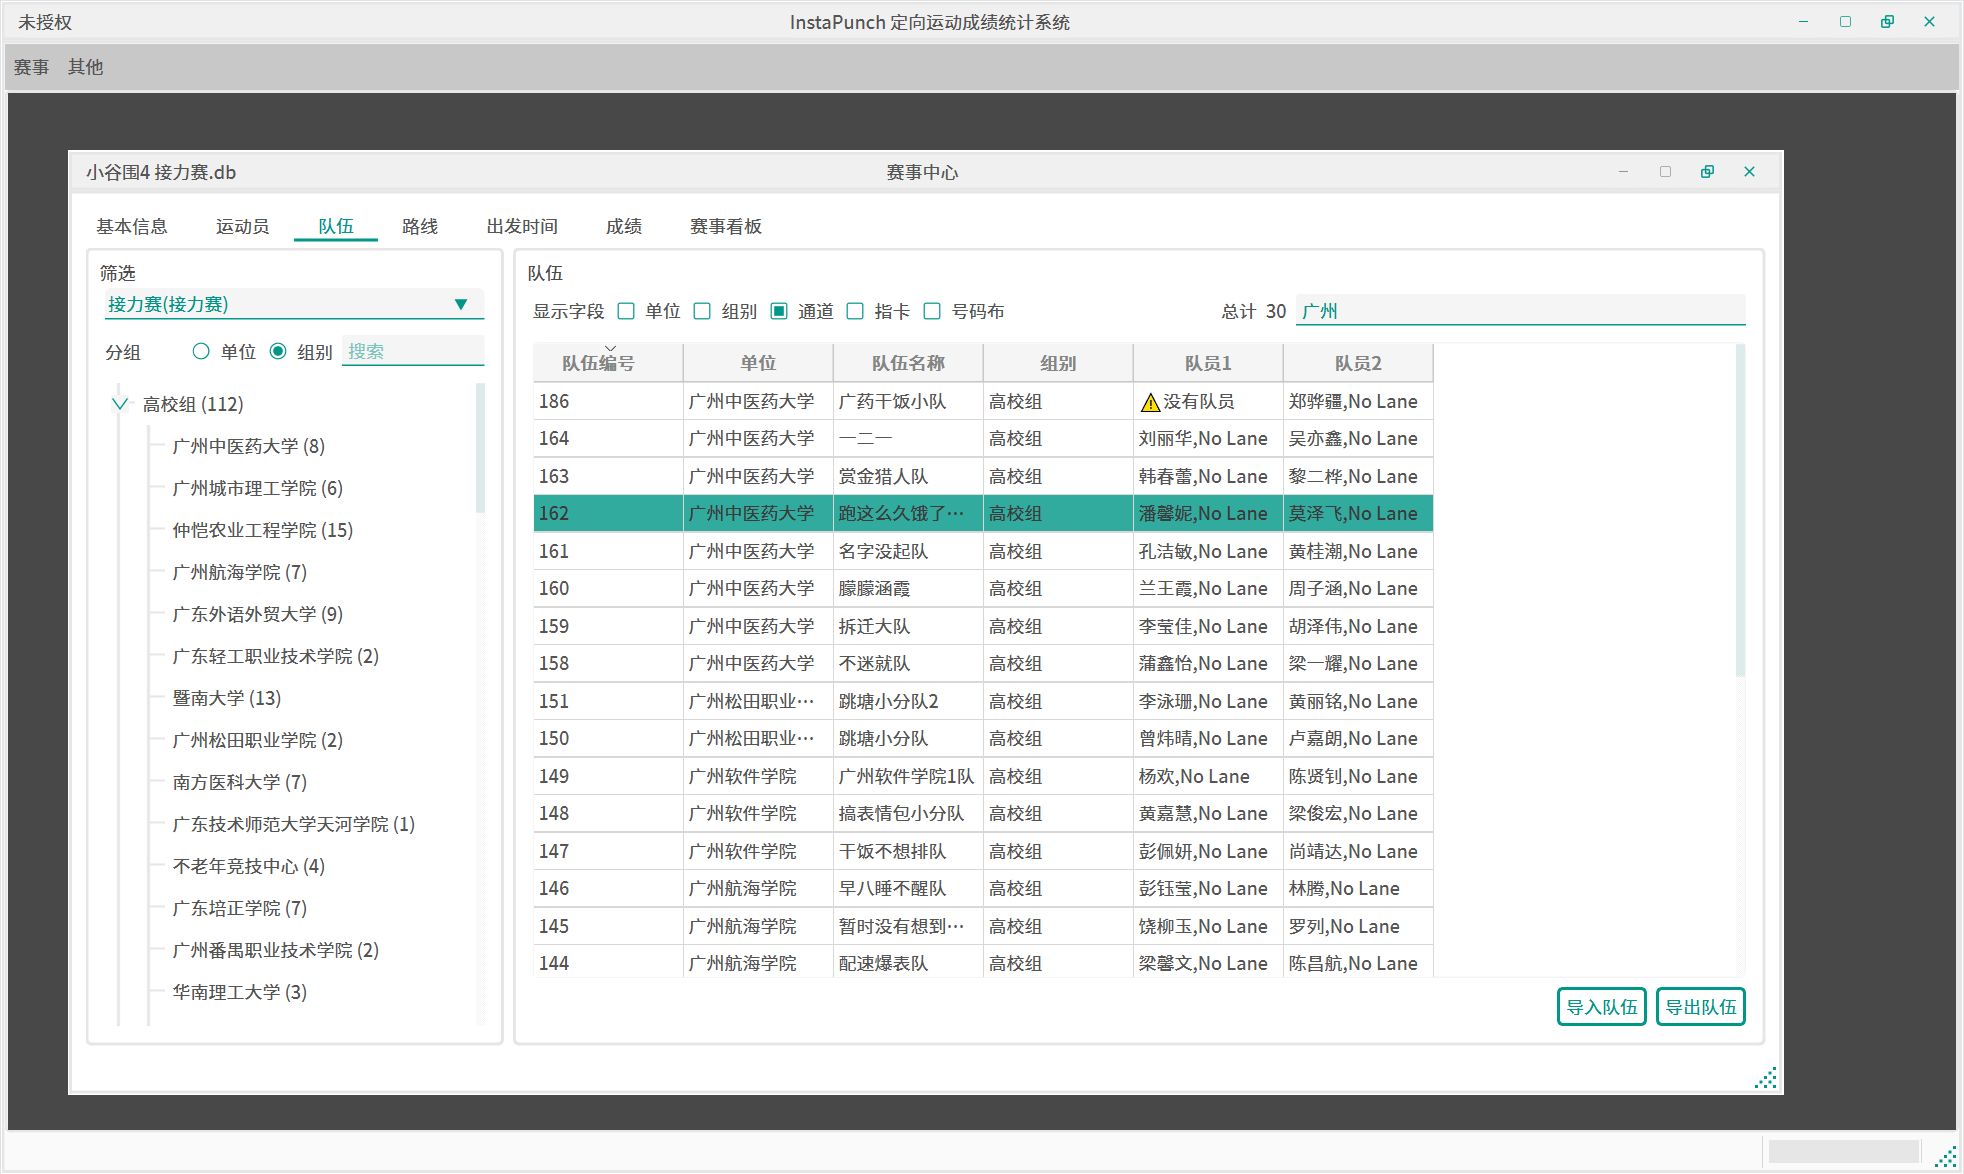Screen dimensions: 1964x1174
Task: Restore the inner 赛事中心 window
Action: (1707, 172)
